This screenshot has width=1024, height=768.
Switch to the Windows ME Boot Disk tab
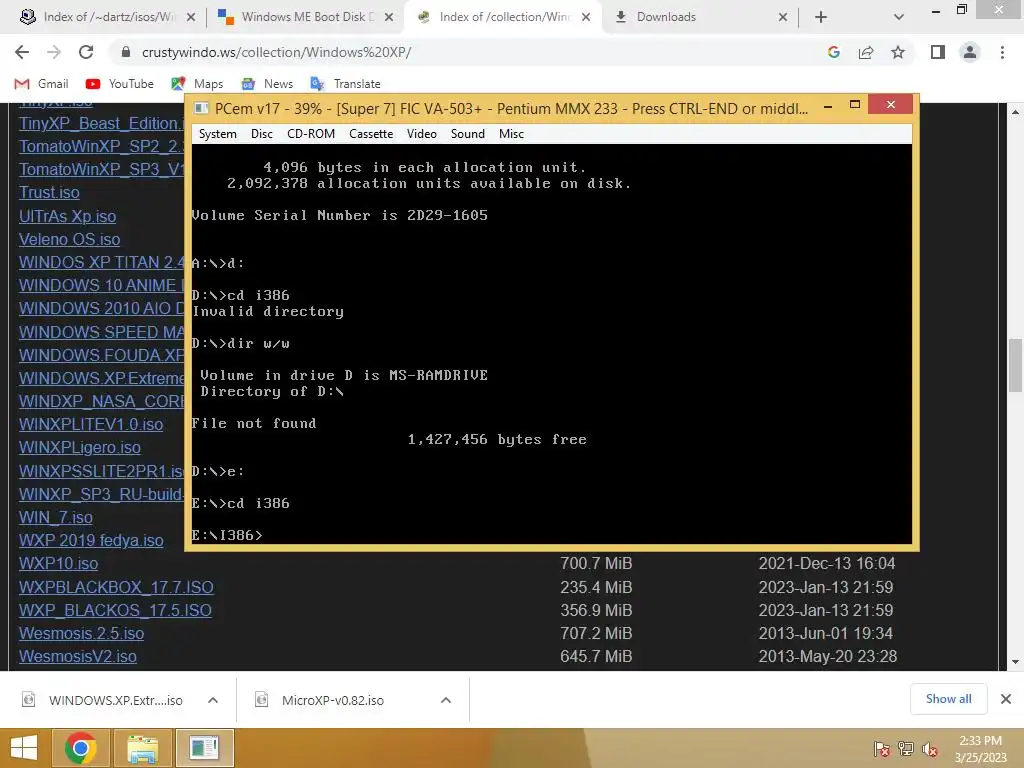click(x=304, y=17)
